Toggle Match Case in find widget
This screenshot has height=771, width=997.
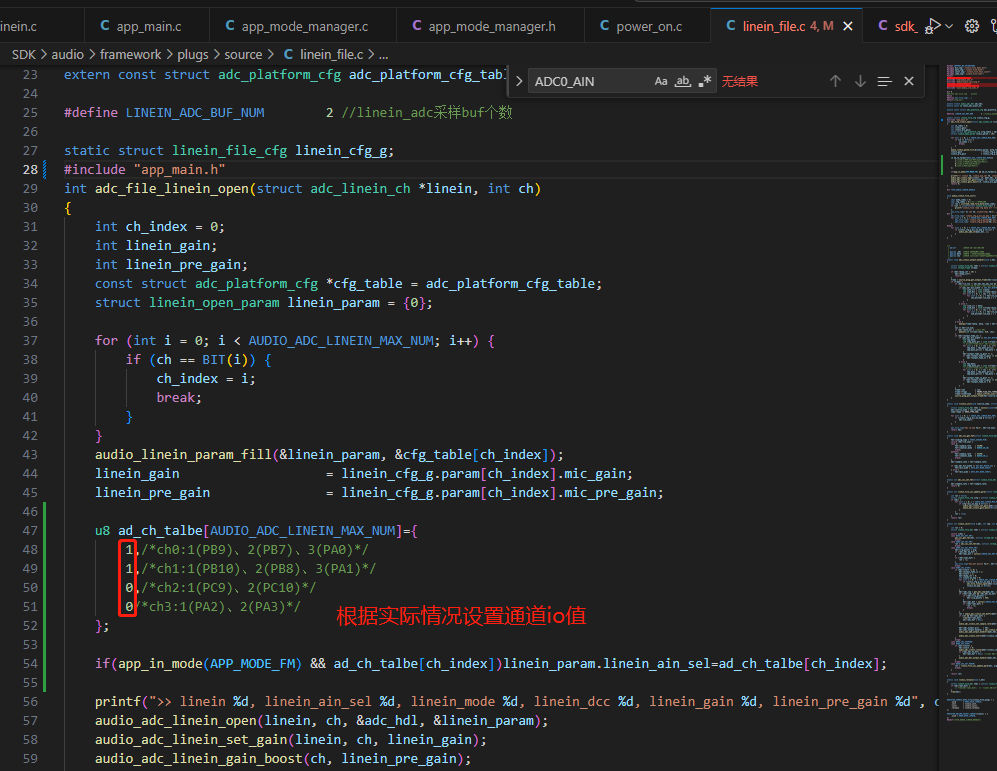pyautogui.click(x=661, y=81)
